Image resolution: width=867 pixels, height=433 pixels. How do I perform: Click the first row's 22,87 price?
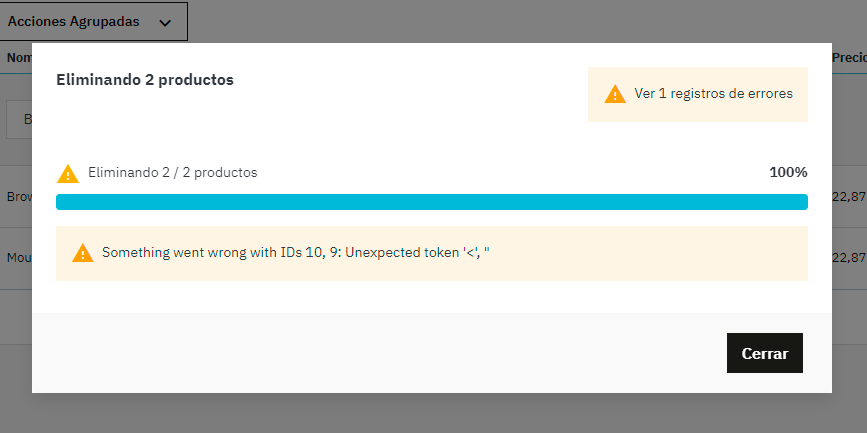click(x=848, y=197)
